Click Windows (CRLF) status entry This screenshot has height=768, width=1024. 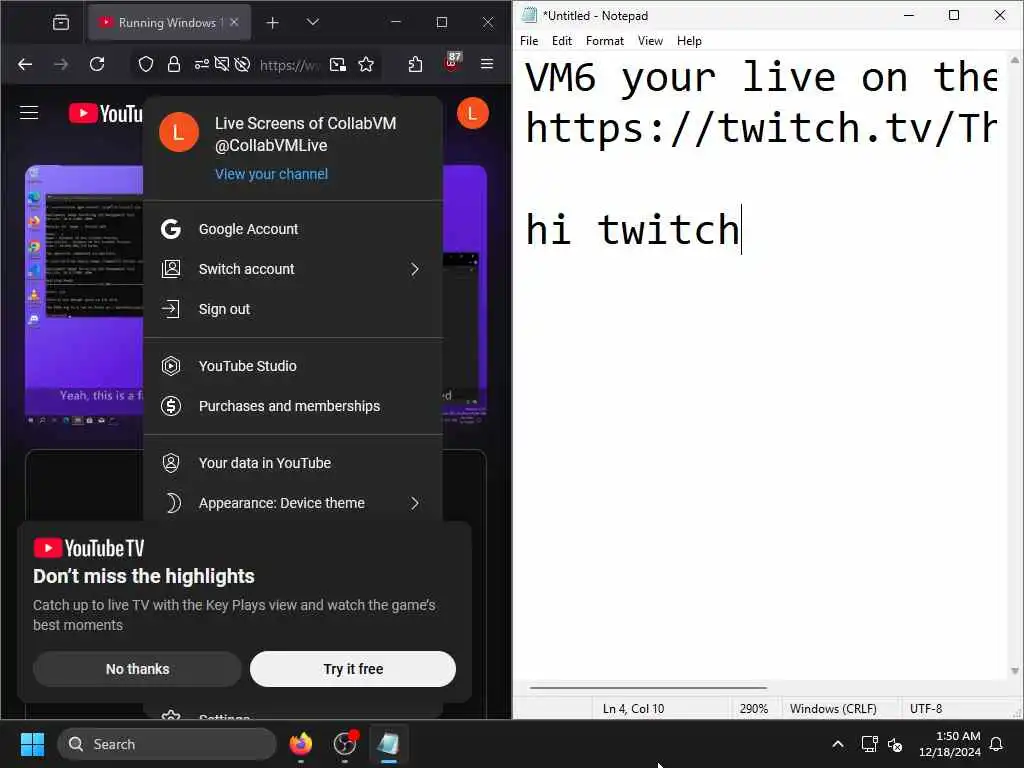pos(833,709)
